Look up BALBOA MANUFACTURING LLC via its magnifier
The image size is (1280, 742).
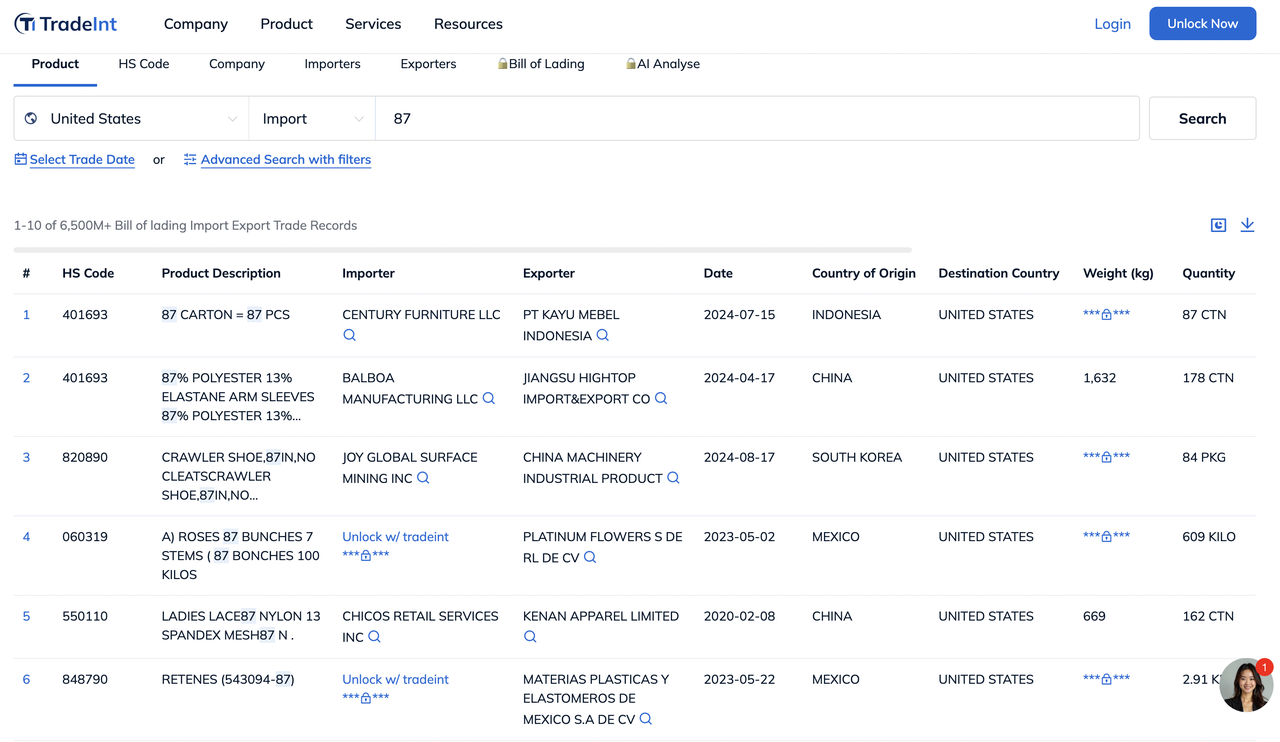pyautogui.click(x=488, y=399)
